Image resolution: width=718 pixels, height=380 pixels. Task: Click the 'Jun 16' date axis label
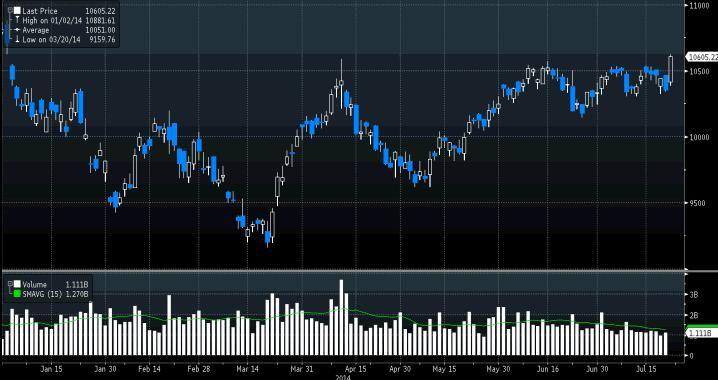tap(548, 369)
